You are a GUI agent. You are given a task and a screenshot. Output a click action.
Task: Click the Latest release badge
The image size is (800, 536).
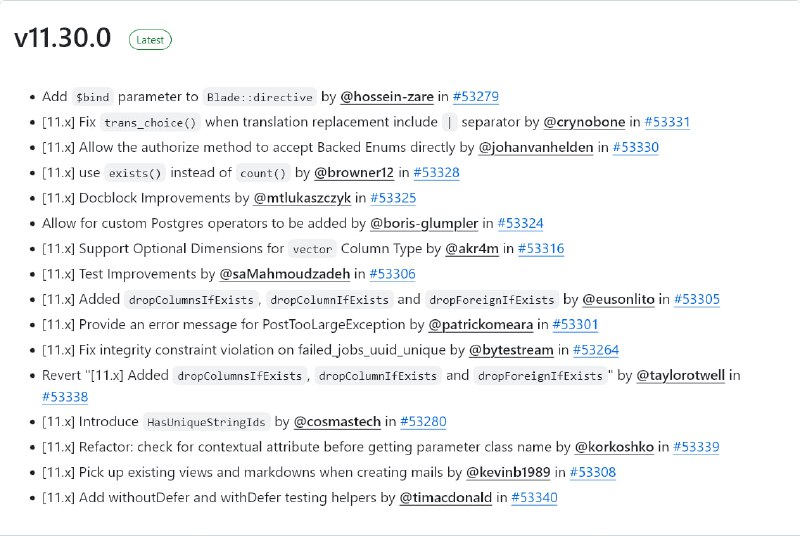point(150,40)
